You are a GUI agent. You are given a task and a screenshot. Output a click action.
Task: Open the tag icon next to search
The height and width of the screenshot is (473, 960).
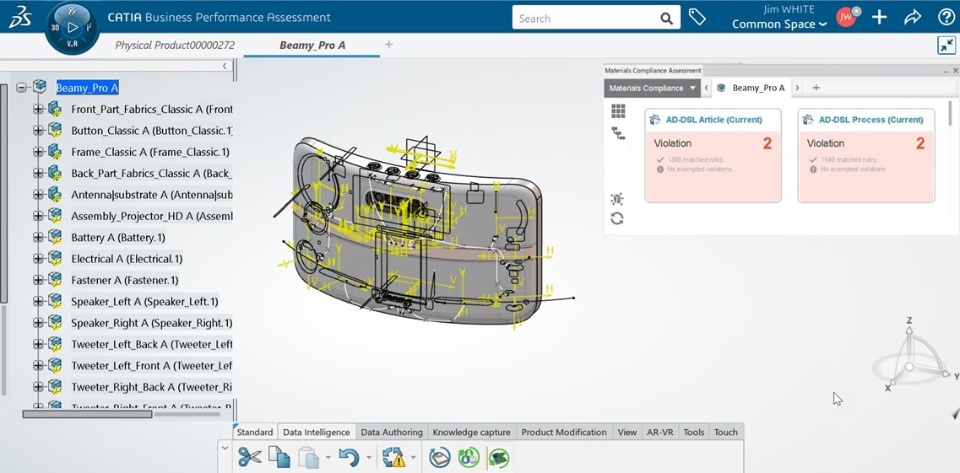(697, 17)
